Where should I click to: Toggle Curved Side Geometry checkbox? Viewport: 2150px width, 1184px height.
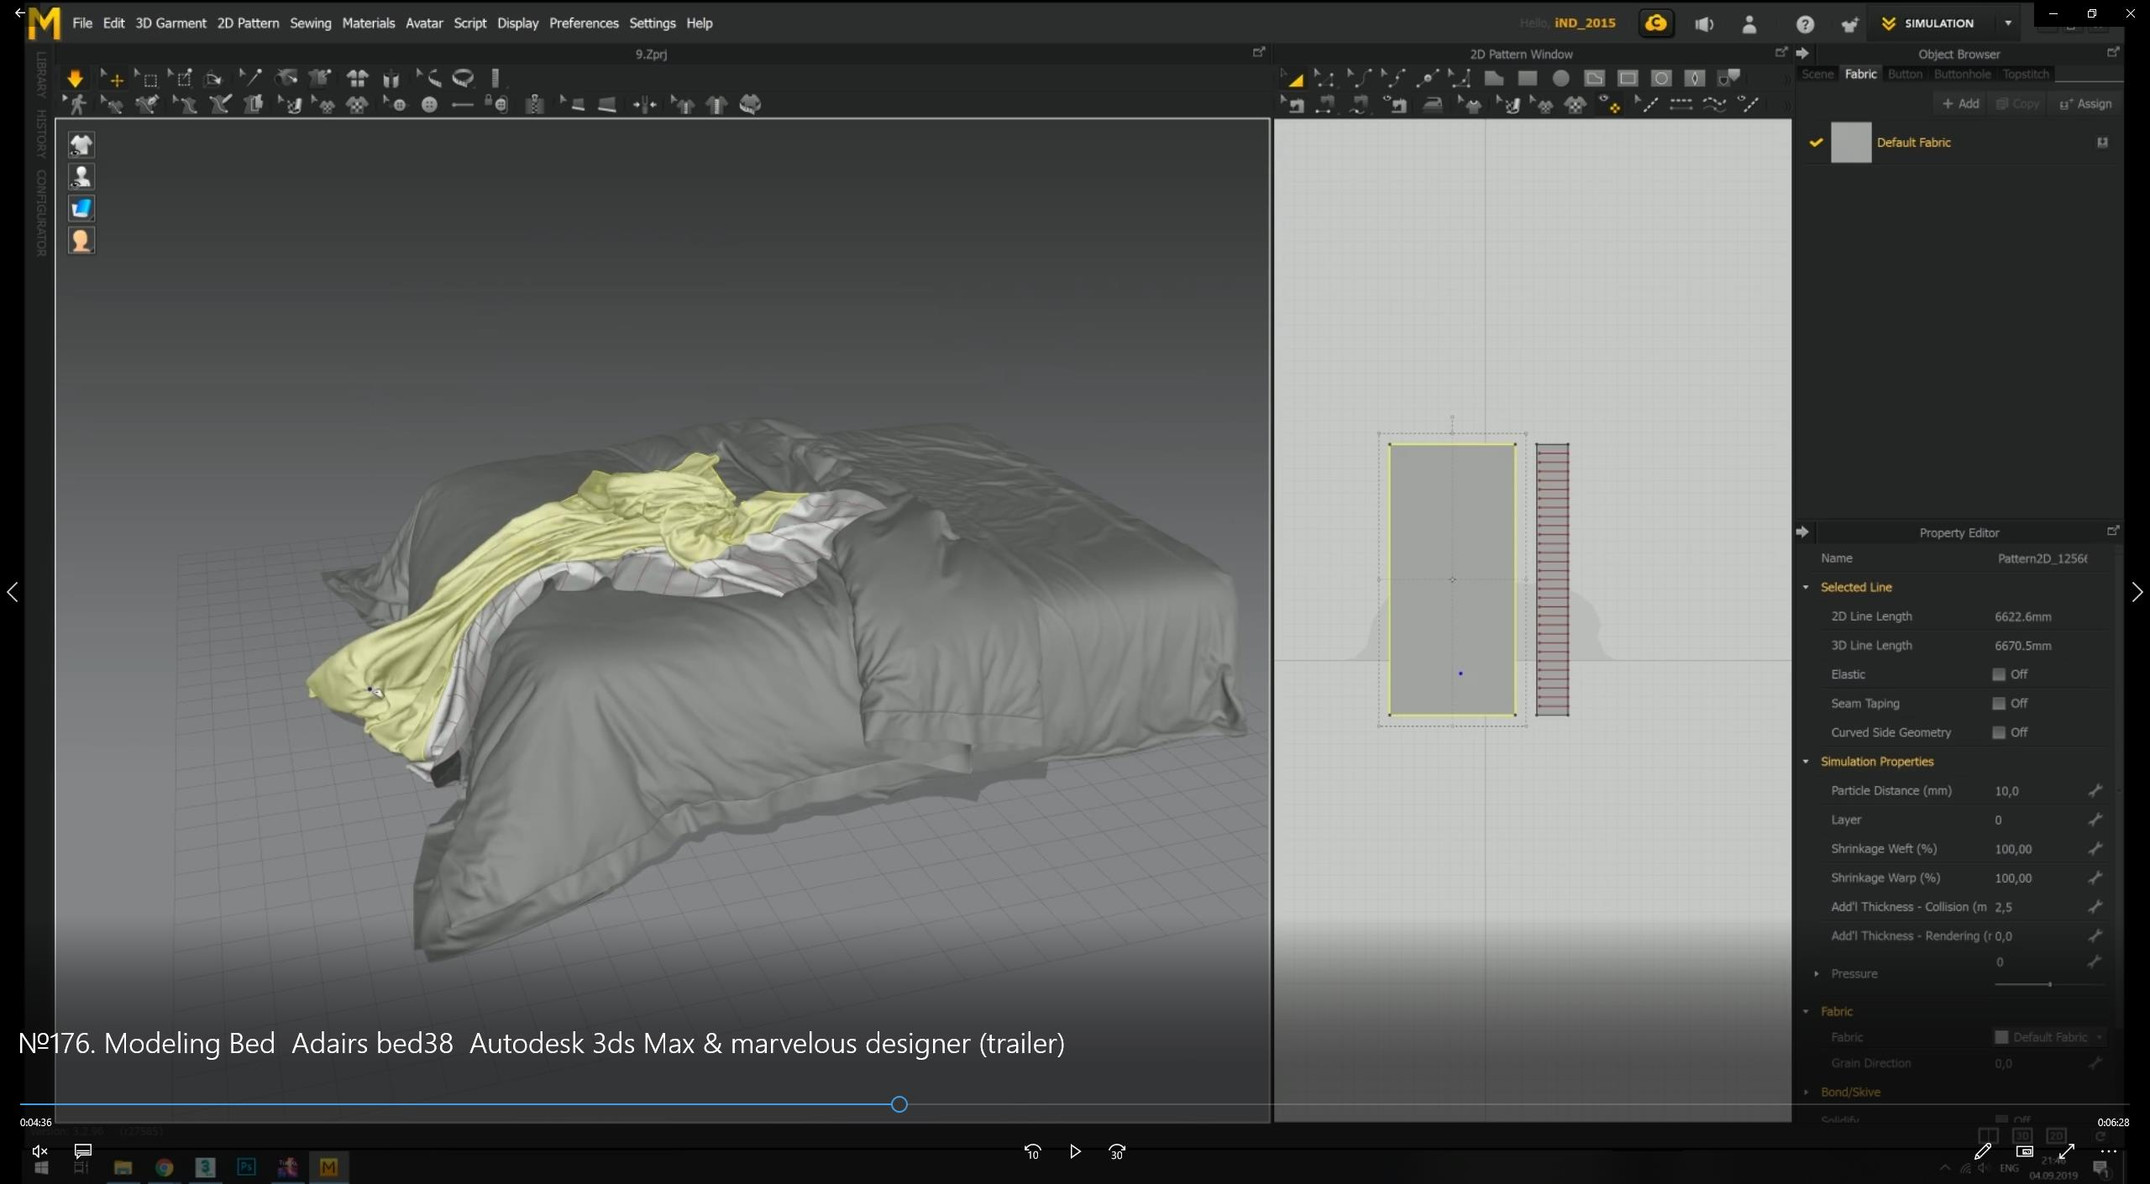tap(1998, 733)
